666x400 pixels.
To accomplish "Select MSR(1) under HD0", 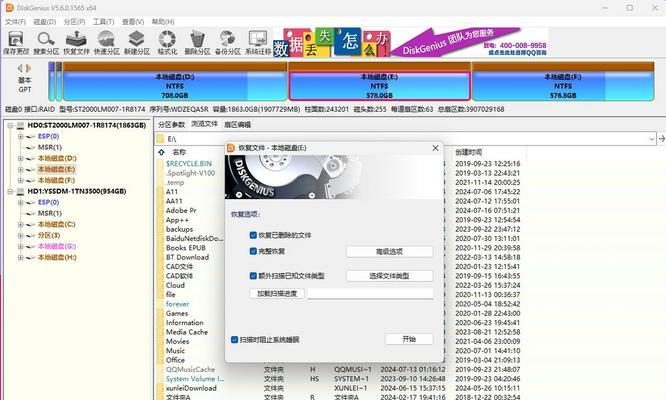I will pyautogui.click(x=50, y=147).
